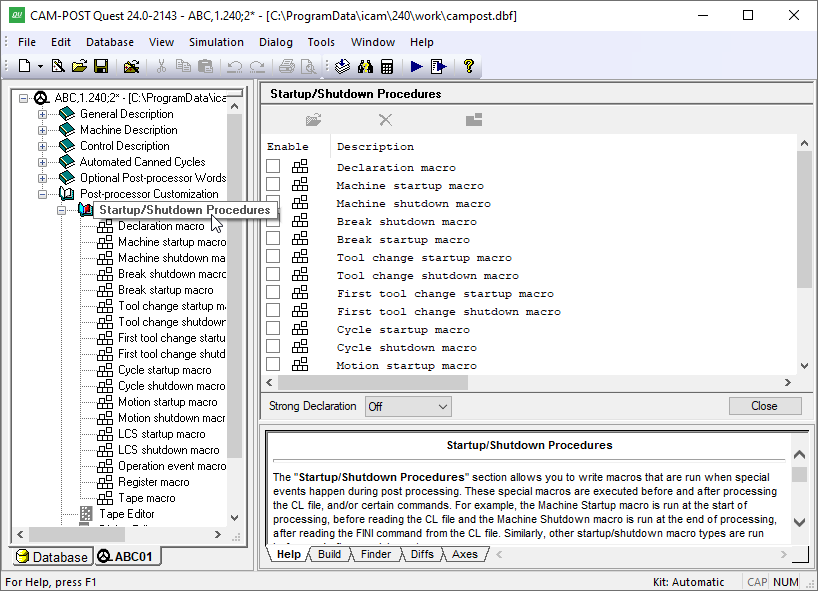Click the blocks icon right of delete X
Viewport: 818px width, 591px height.
pyautogui.click(x=474, y=120)
